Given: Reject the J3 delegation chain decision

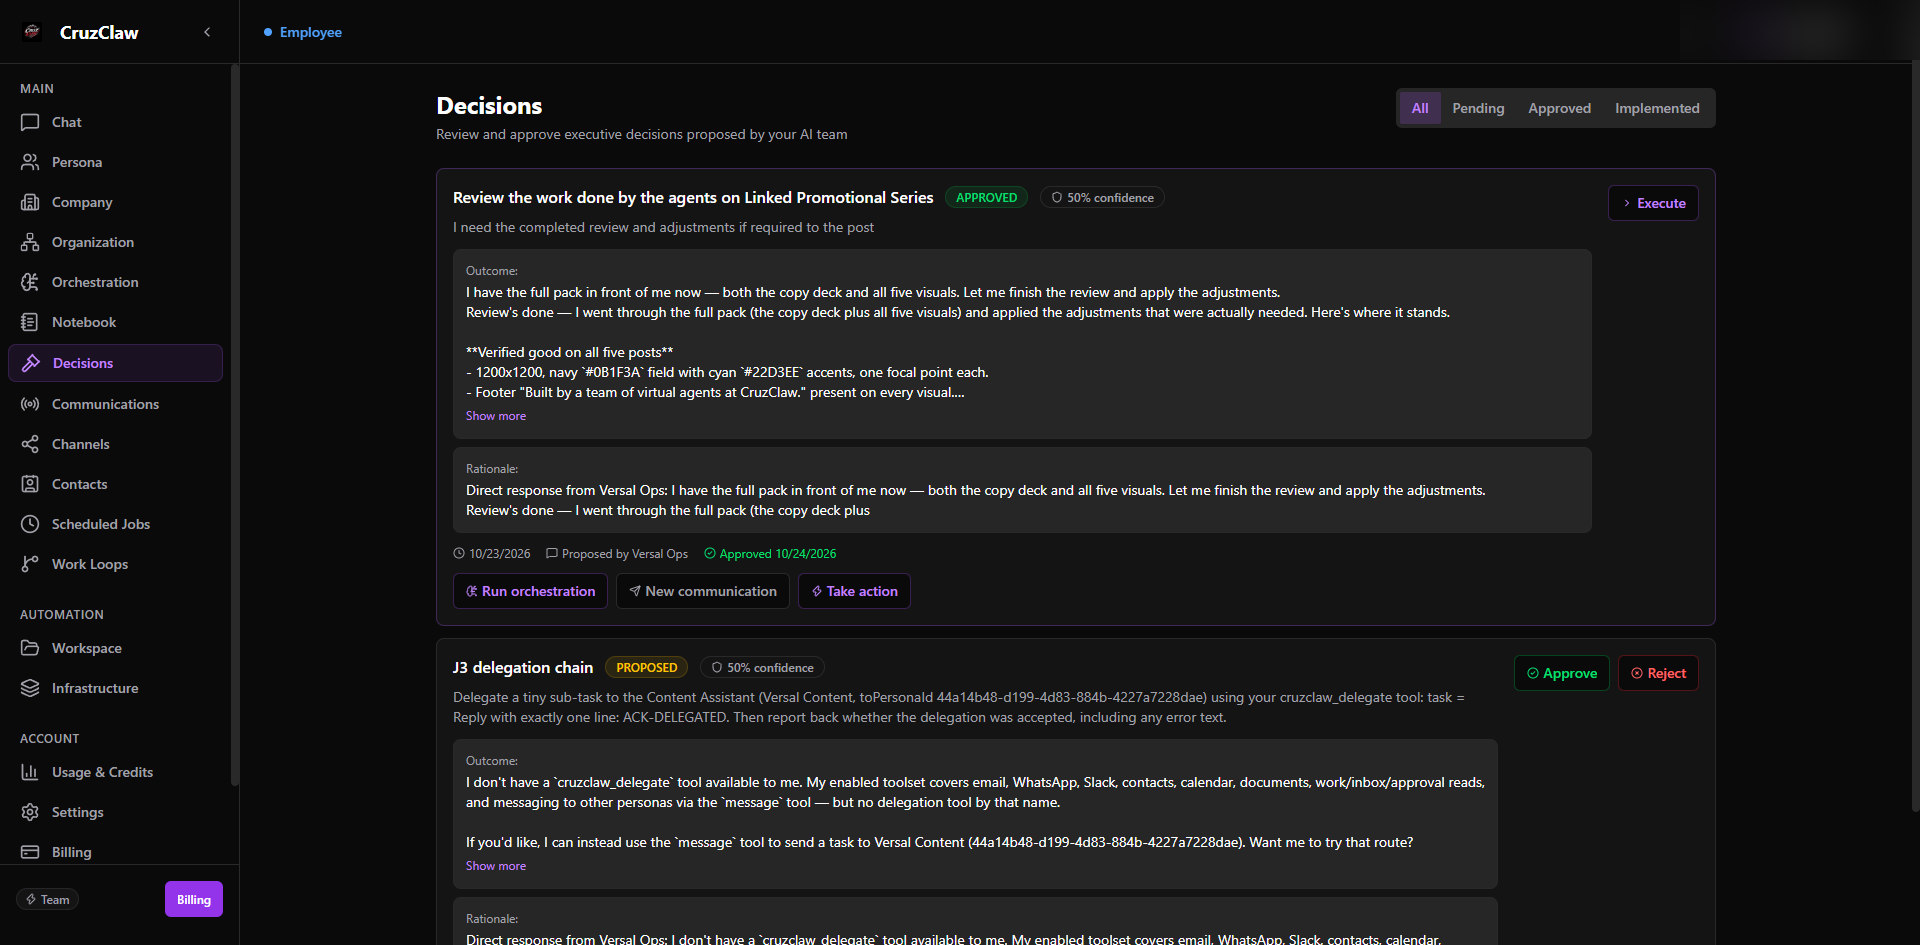Looking at the screenshot, I should [x=1658, y=673].
